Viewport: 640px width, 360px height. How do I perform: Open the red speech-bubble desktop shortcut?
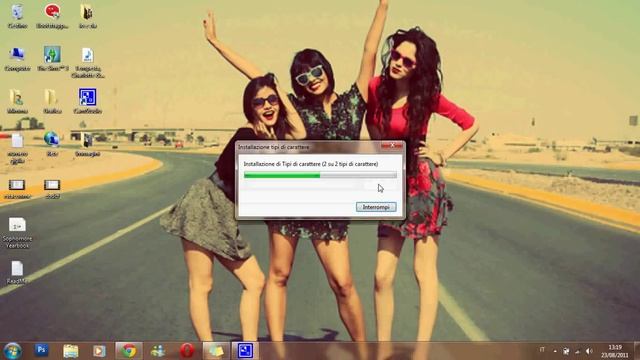tap(52, 16)
